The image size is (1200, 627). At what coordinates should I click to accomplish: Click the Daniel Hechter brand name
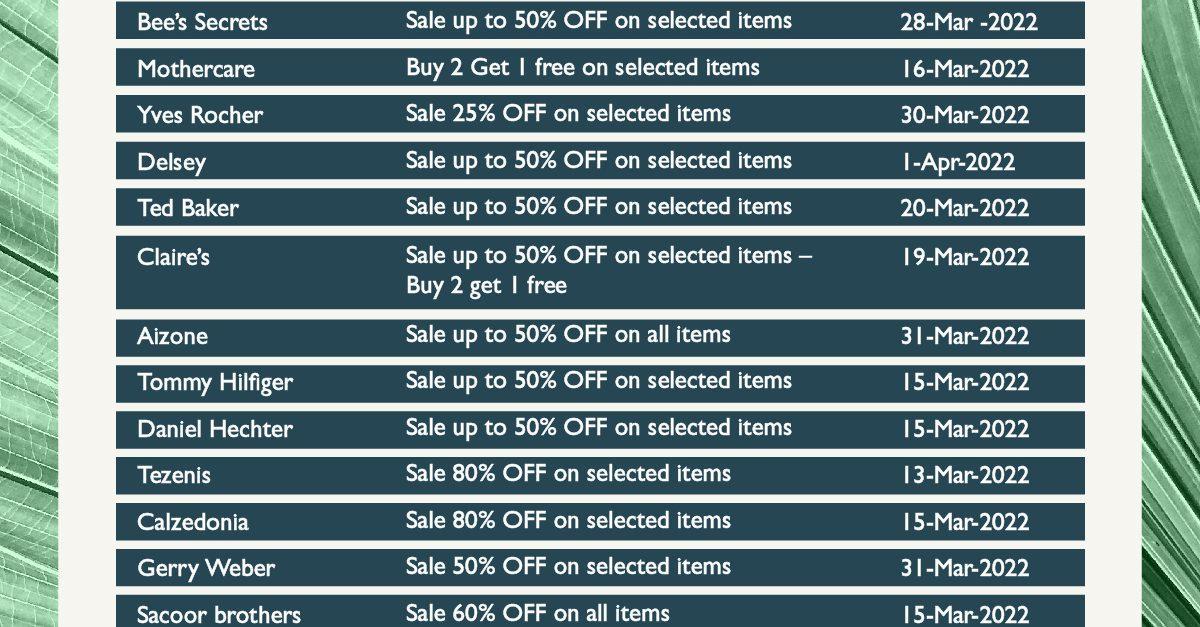click(215, 429)
